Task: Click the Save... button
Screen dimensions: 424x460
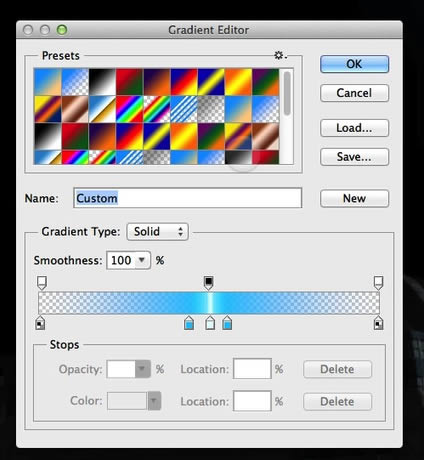Action: click(x=354, y=157)
